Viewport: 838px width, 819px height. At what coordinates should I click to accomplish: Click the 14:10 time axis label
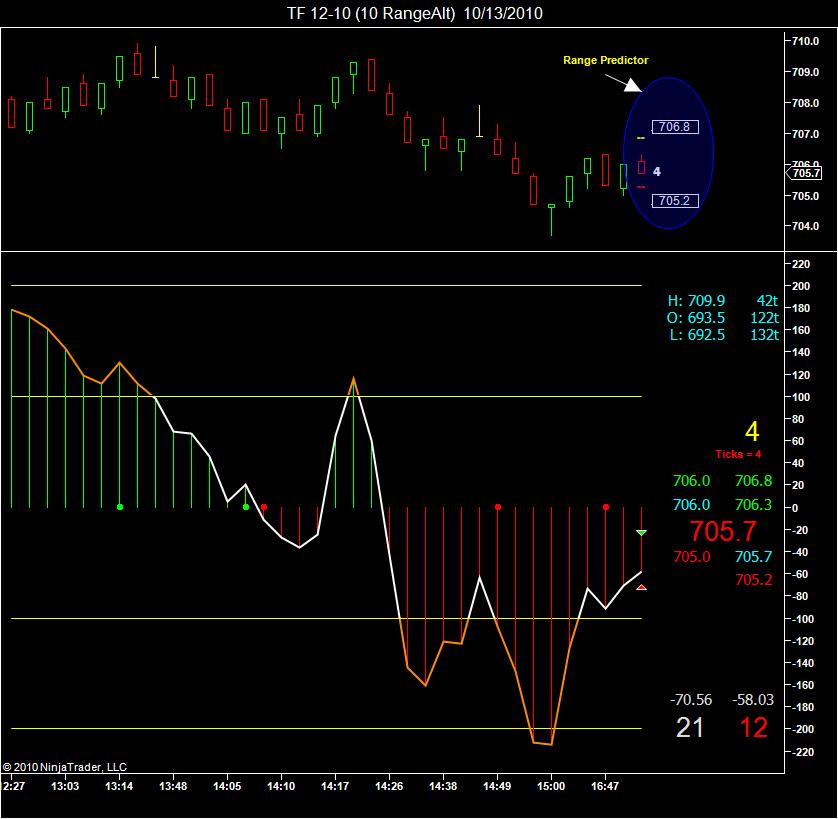coord(281,786)
